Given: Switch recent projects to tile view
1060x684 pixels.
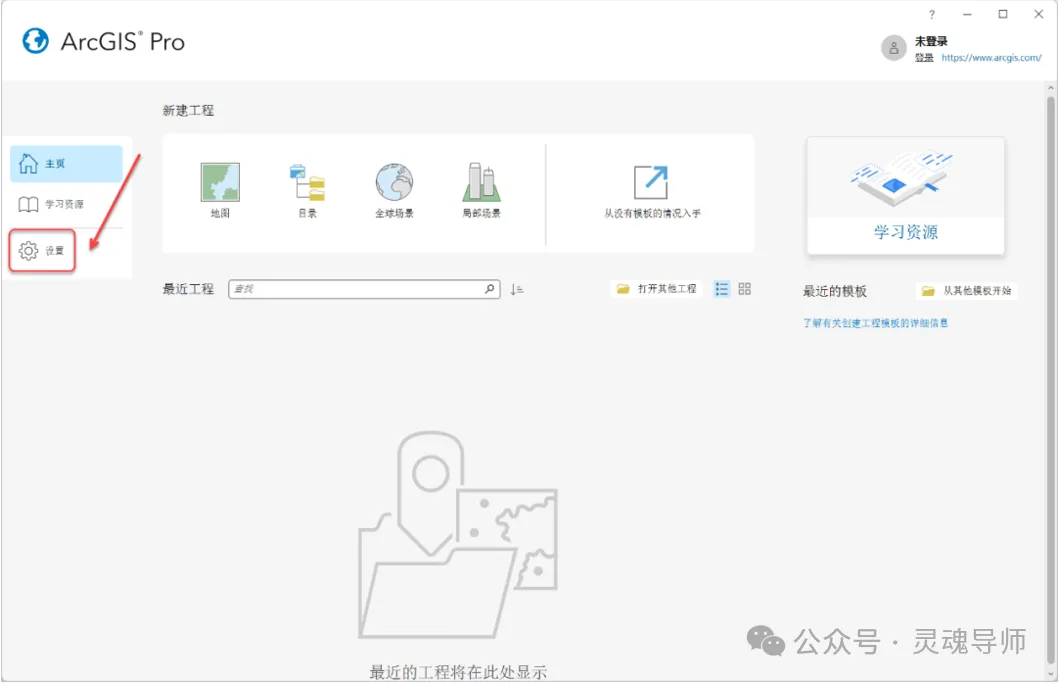Looking at the screenshot, I should 744,289.
